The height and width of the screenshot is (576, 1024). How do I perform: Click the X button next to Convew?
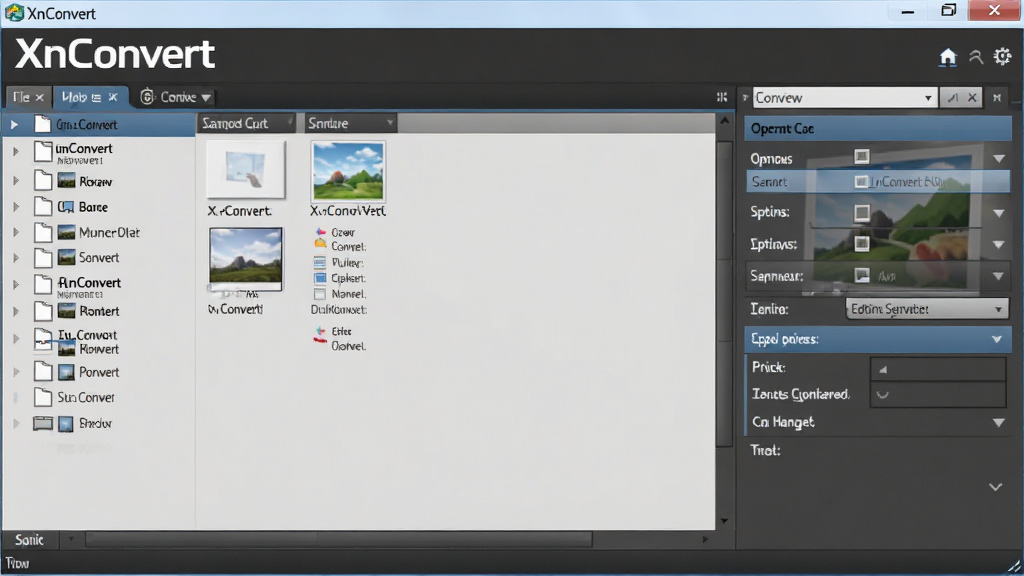tap(972, 97)
